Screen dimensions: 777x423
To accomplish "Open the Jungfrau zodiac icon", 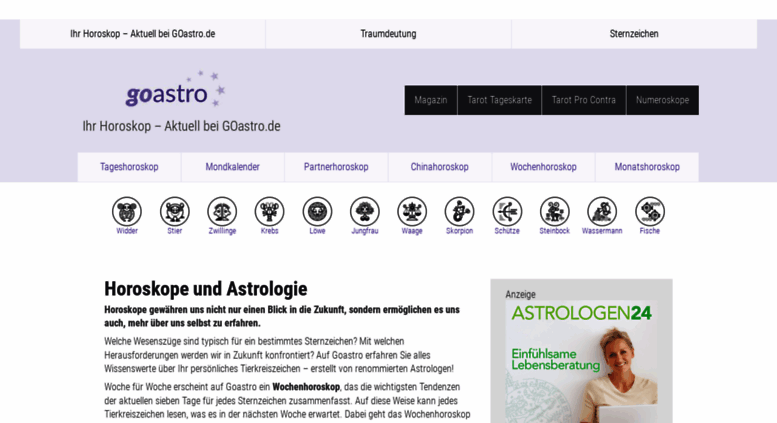I will 365,212.
